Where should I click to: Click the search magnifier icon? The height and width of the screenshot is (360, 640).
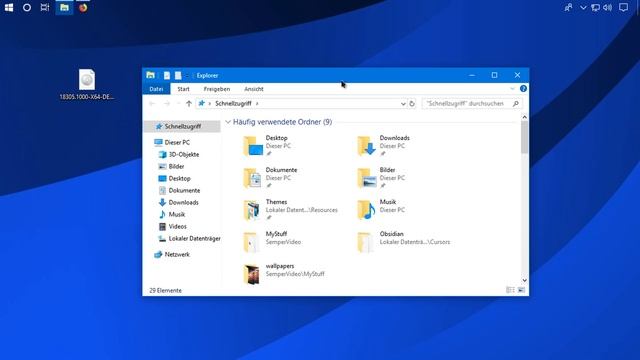coord(516,104)
